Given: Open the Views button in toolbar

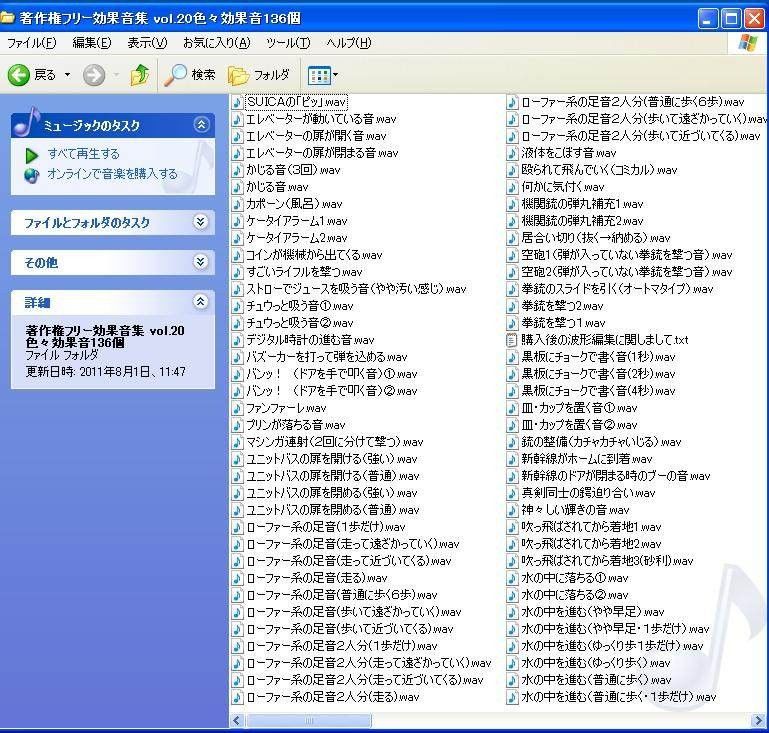Looking at the screenshot, I should point(319,76).
